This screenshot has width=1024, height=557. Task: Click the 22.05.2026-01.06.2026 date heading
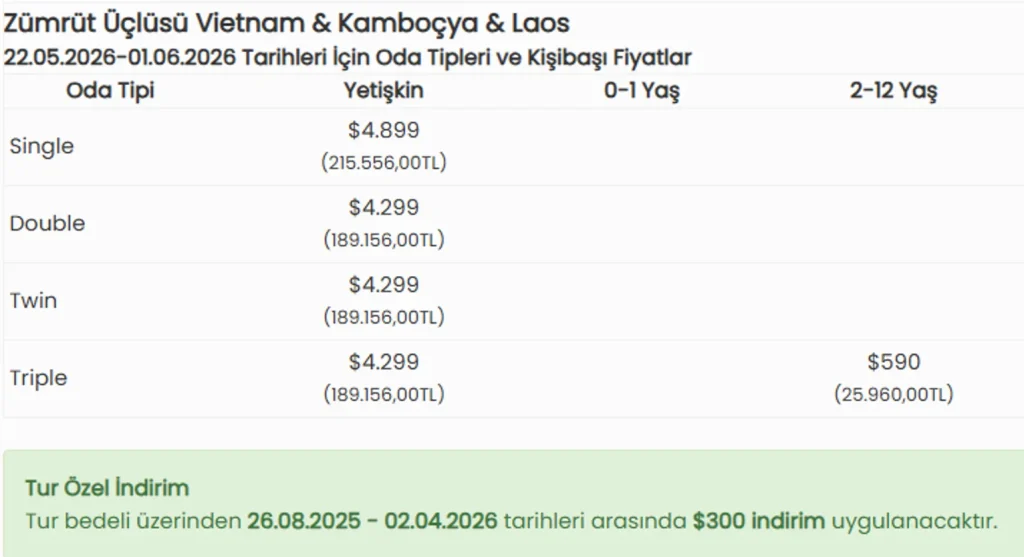[347, 57]
